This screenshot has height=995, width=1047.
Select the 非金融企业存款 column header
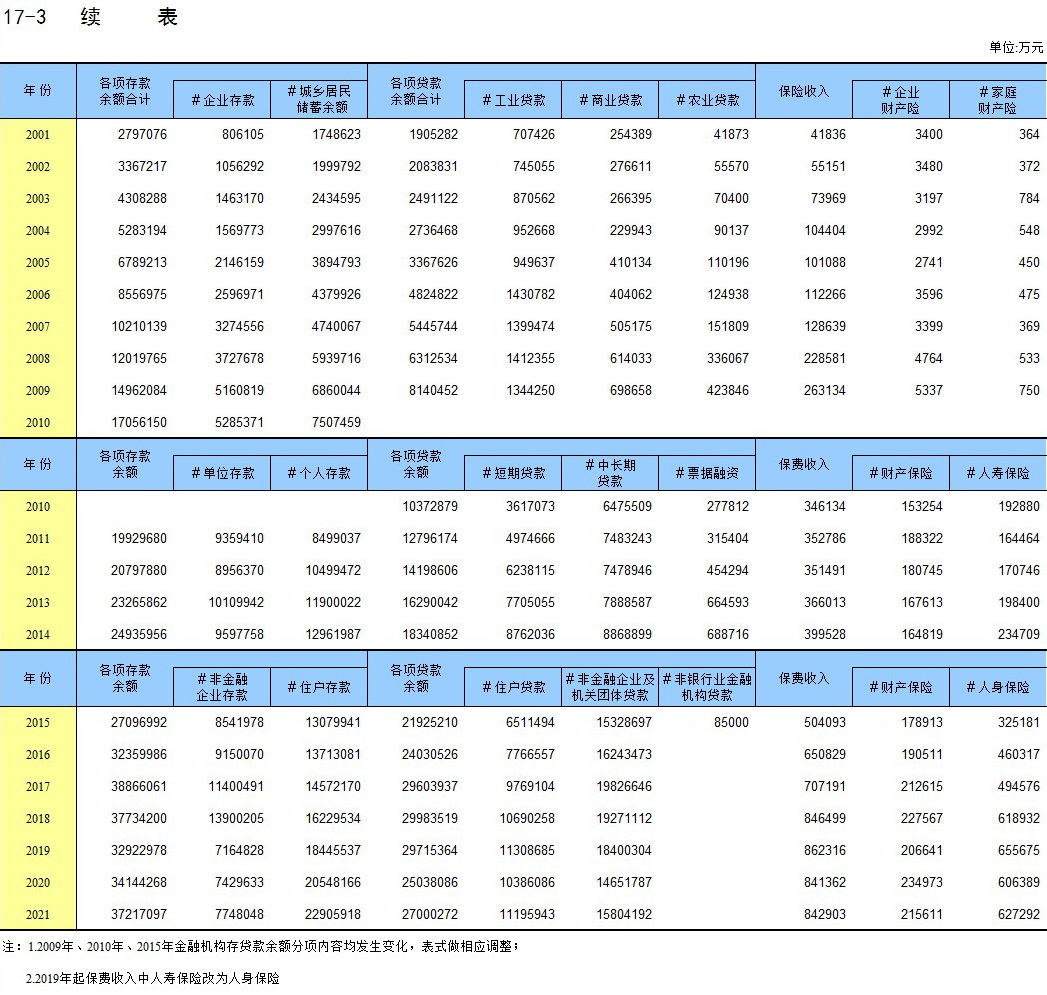(x=222, y=687)
